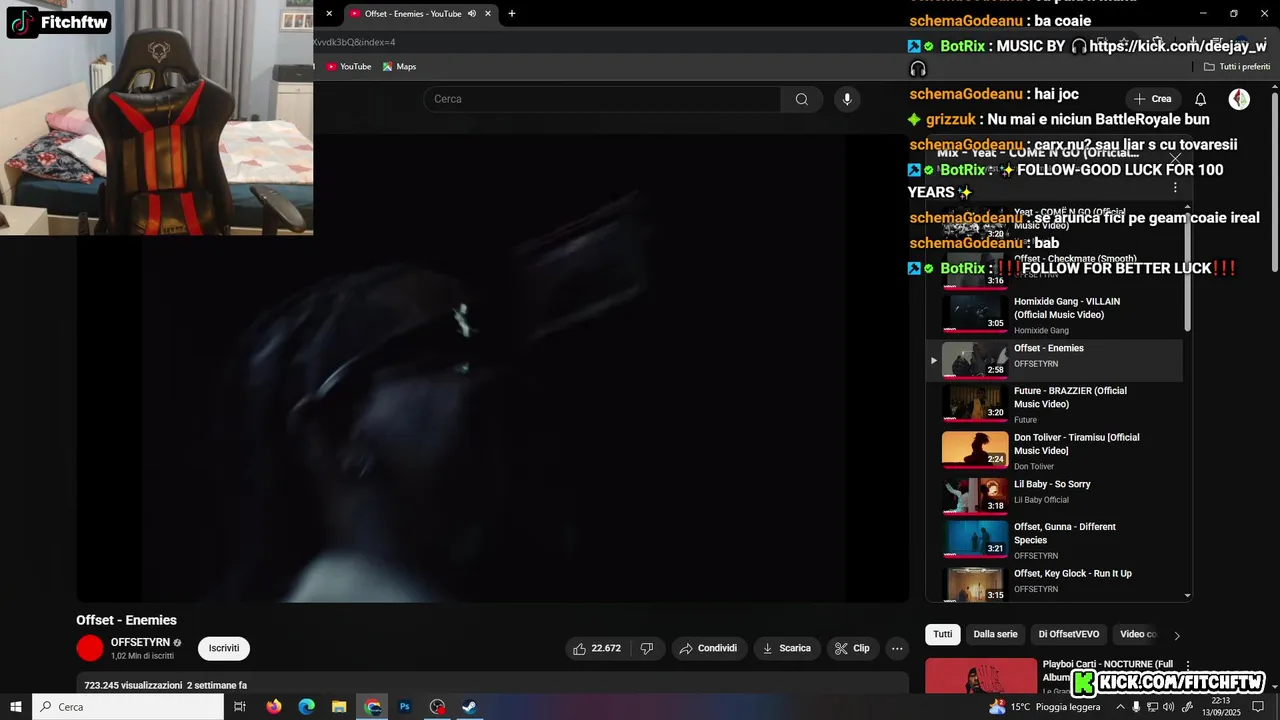
Task: Play Offset, Key Glock - Run It Up
Action: [x=1054, y=583]
